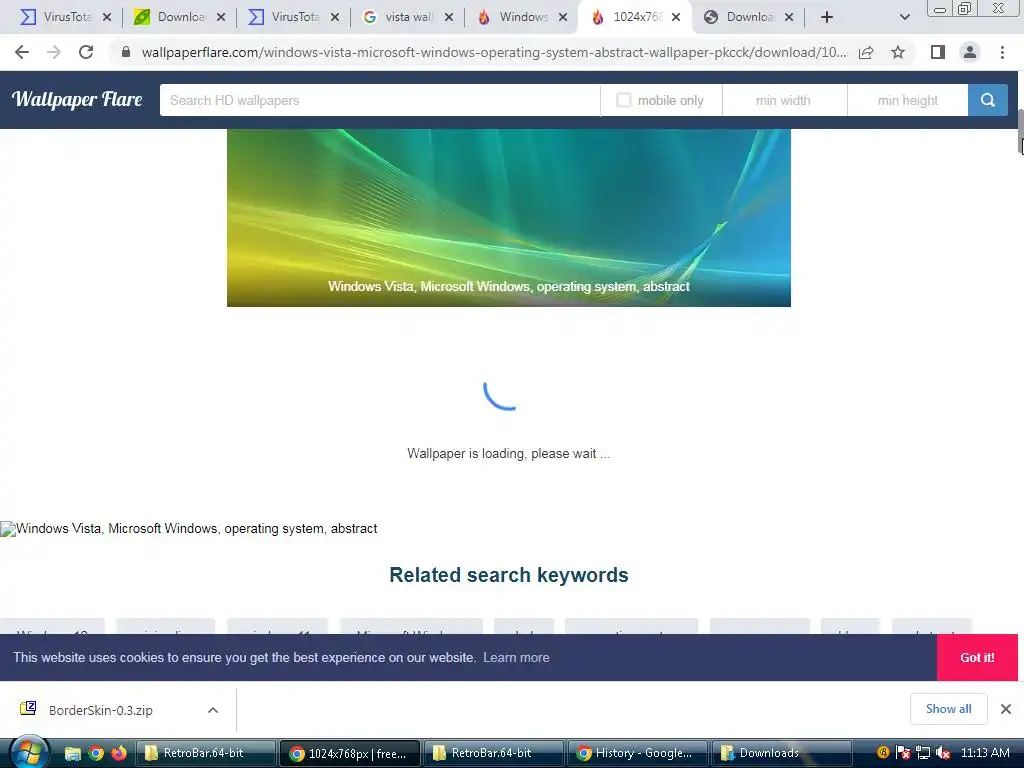1024x768 pixels.
Task: Go forward to the next page
Action: 54,52
